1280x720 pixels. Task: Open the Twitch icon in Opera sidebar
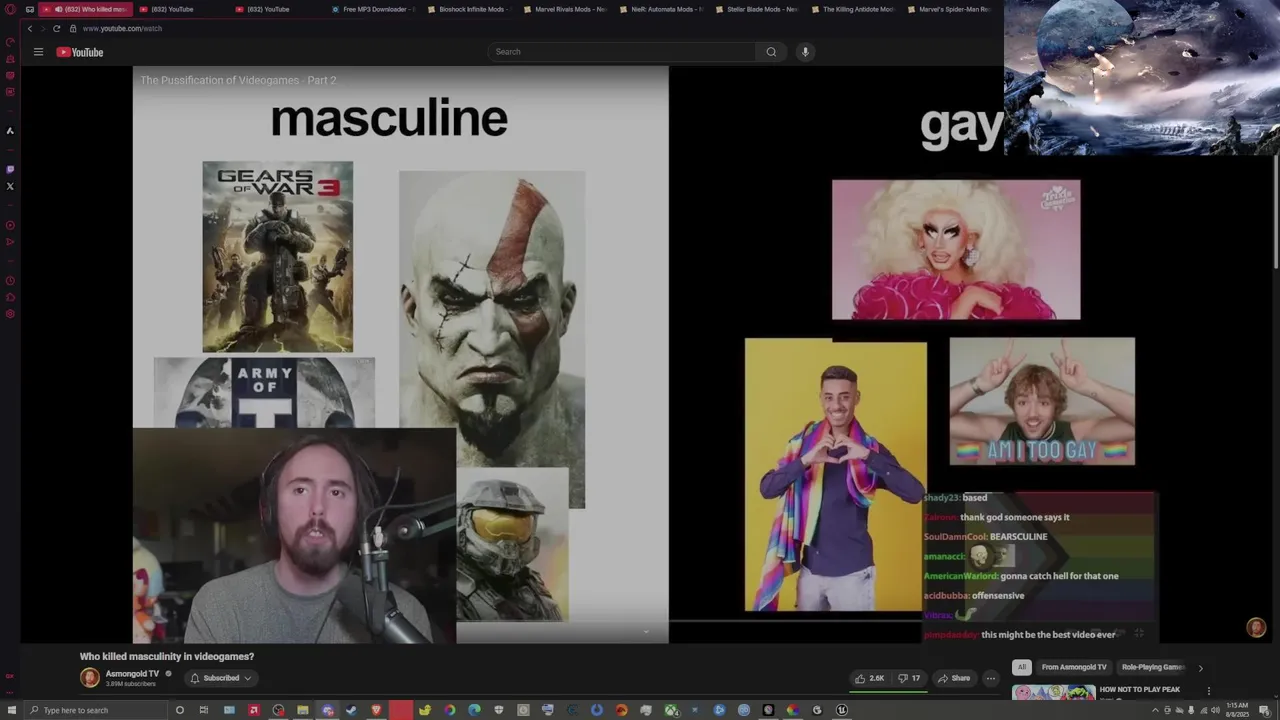pyautogui.click(x=10, y=169)
